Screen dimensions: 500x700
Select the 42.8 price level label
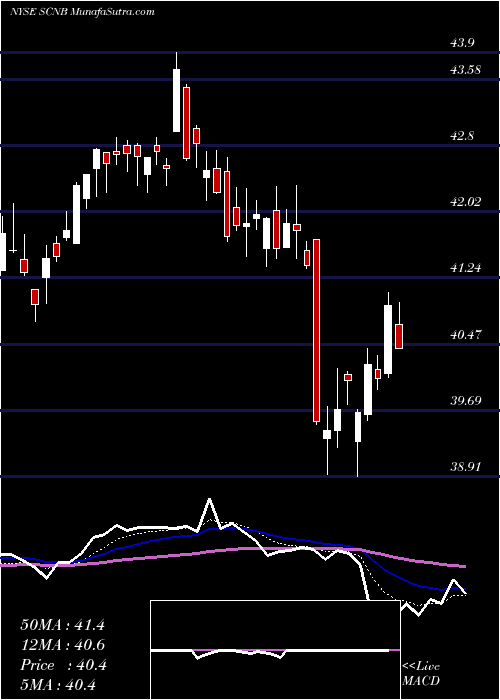point(462,136)
